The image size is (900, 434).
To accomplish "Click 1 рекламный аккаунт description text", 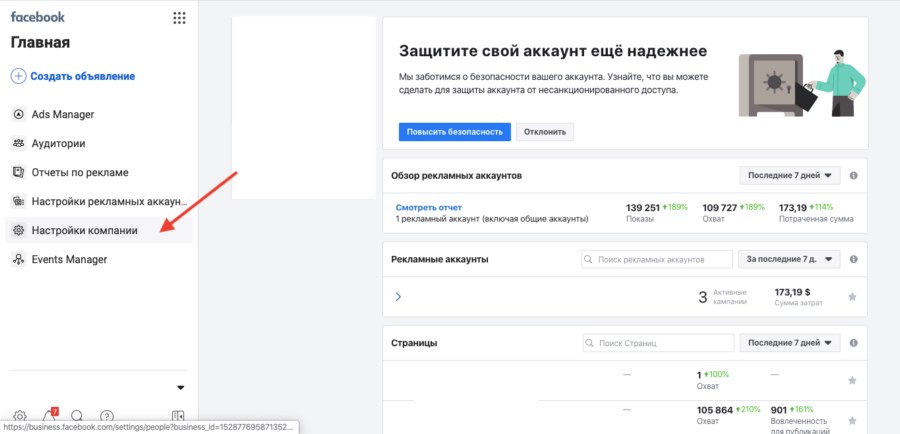I will pos(492,219).
